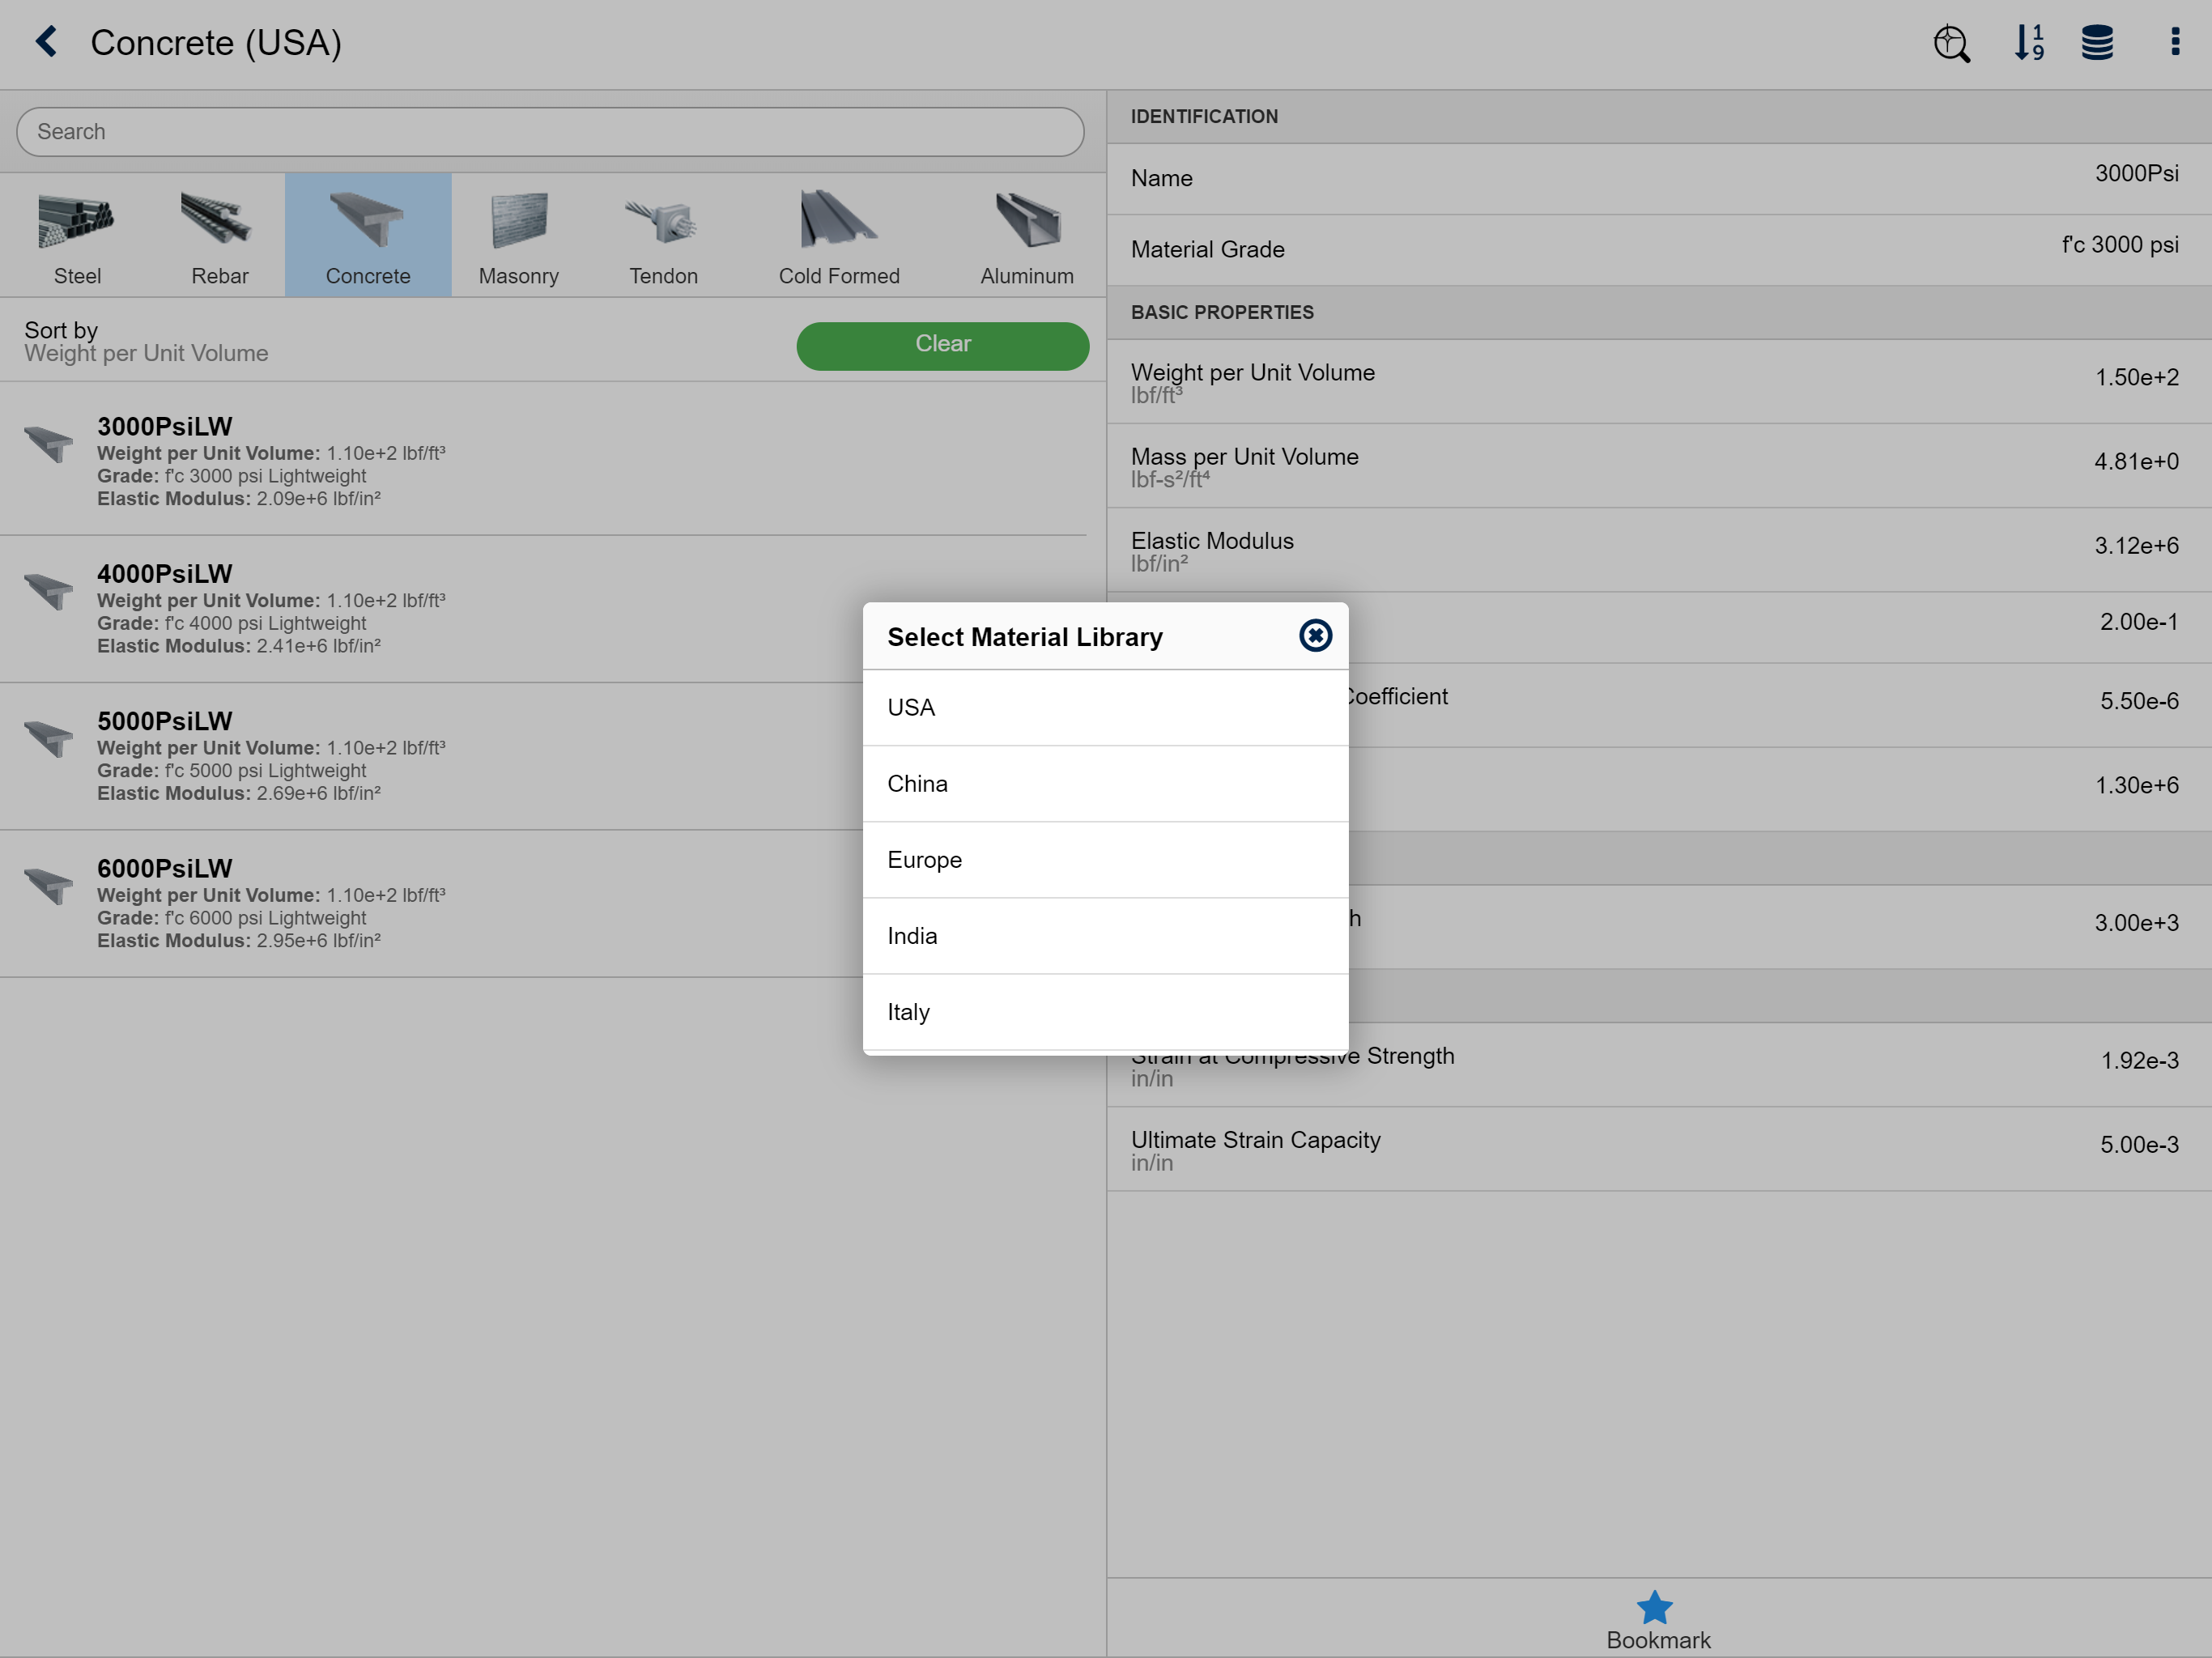The height and width of the screenshot is (1658, 2212).
Task: Close the Select Material Library dialog
Action: (1315, 636)
